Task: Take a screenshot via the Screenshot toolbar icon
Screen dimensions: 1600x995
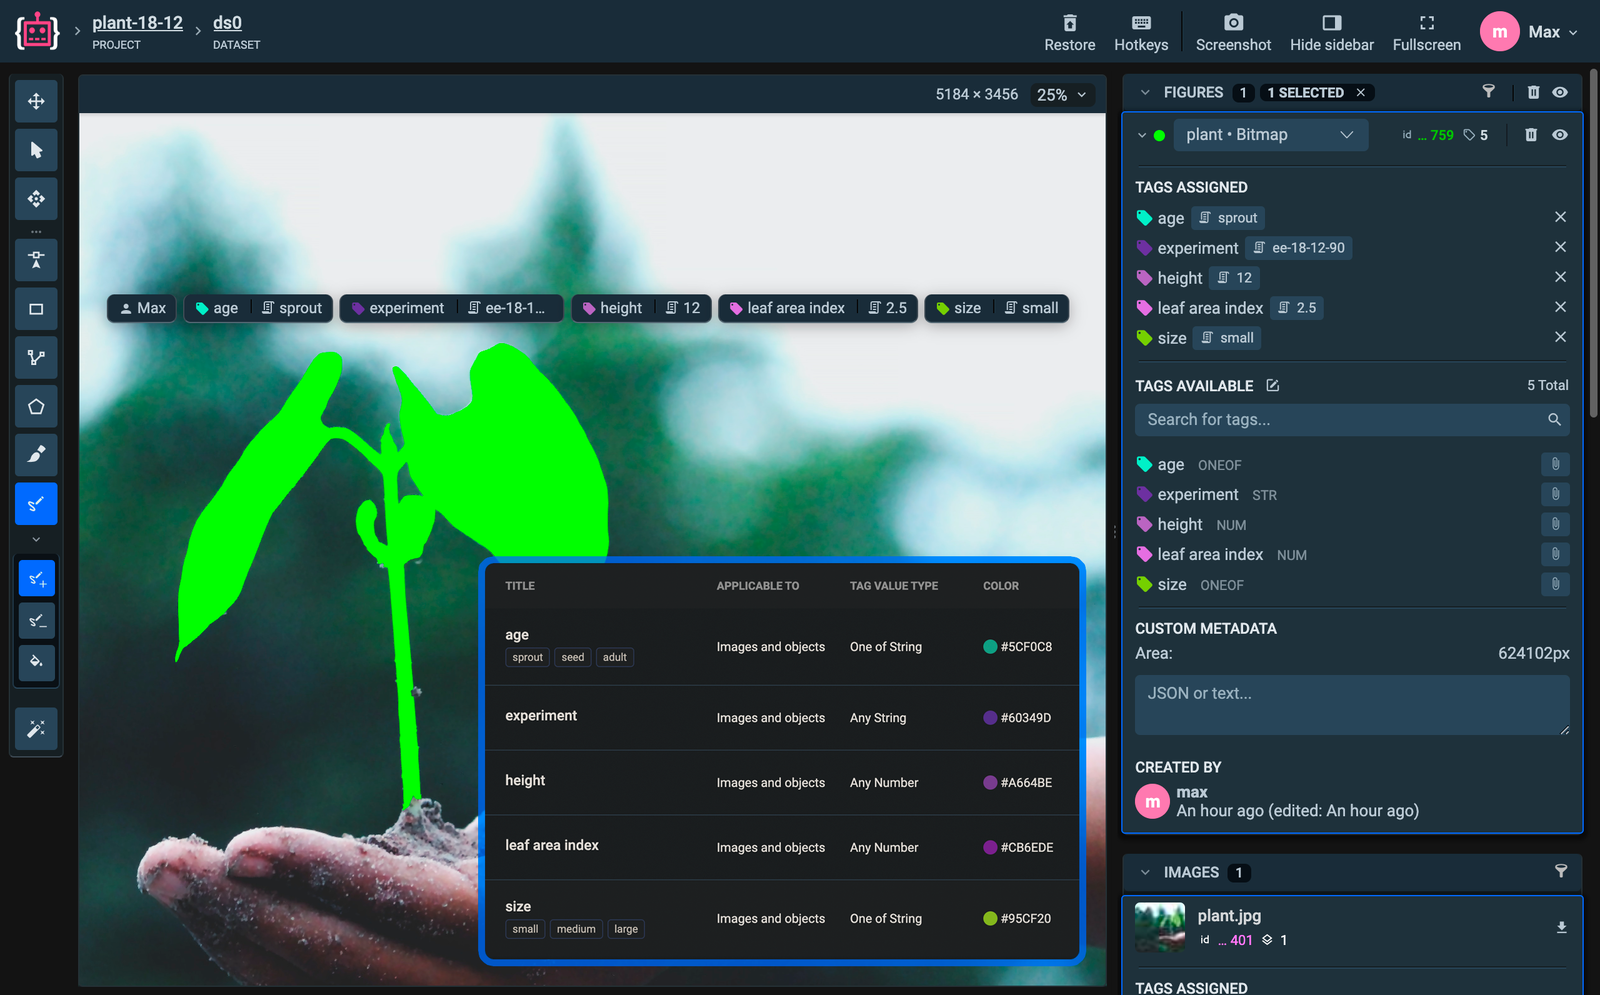Action: [x=1233, y=30]
